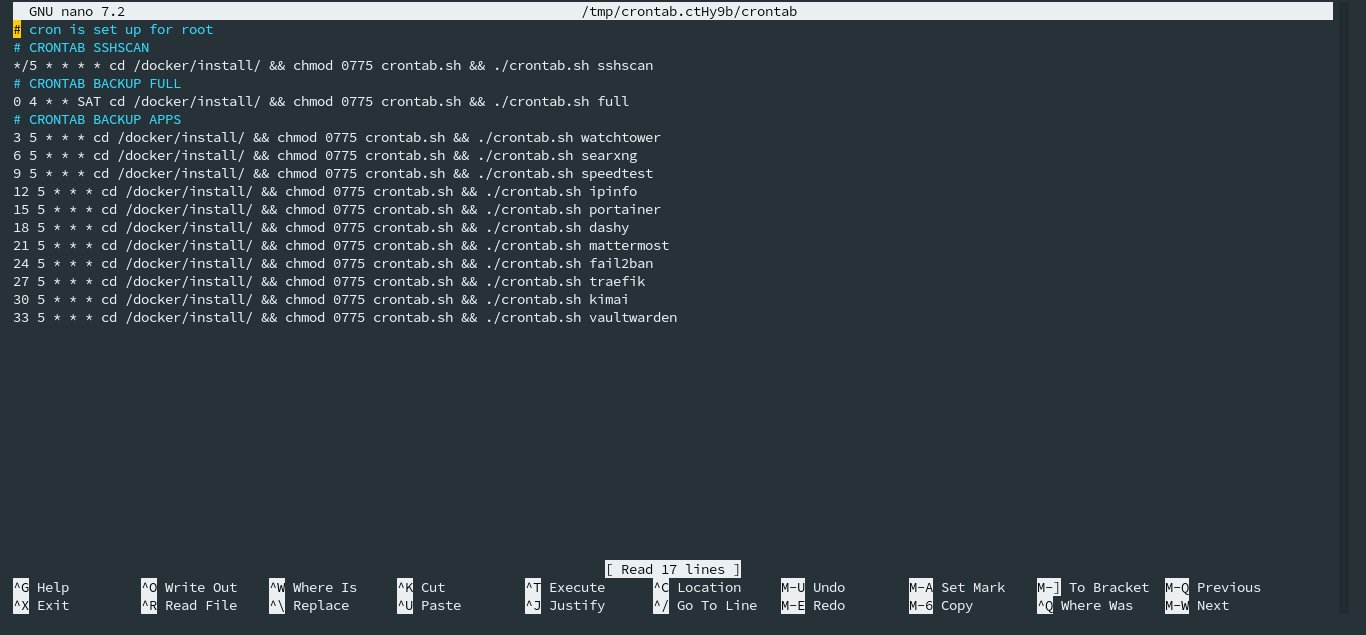Viewport: 1366px width, 635px height.
Task: Place cursor on '# CRONTAB BACKUP FULL' comment
Action: pyautogui.click(x=97, y=83)
